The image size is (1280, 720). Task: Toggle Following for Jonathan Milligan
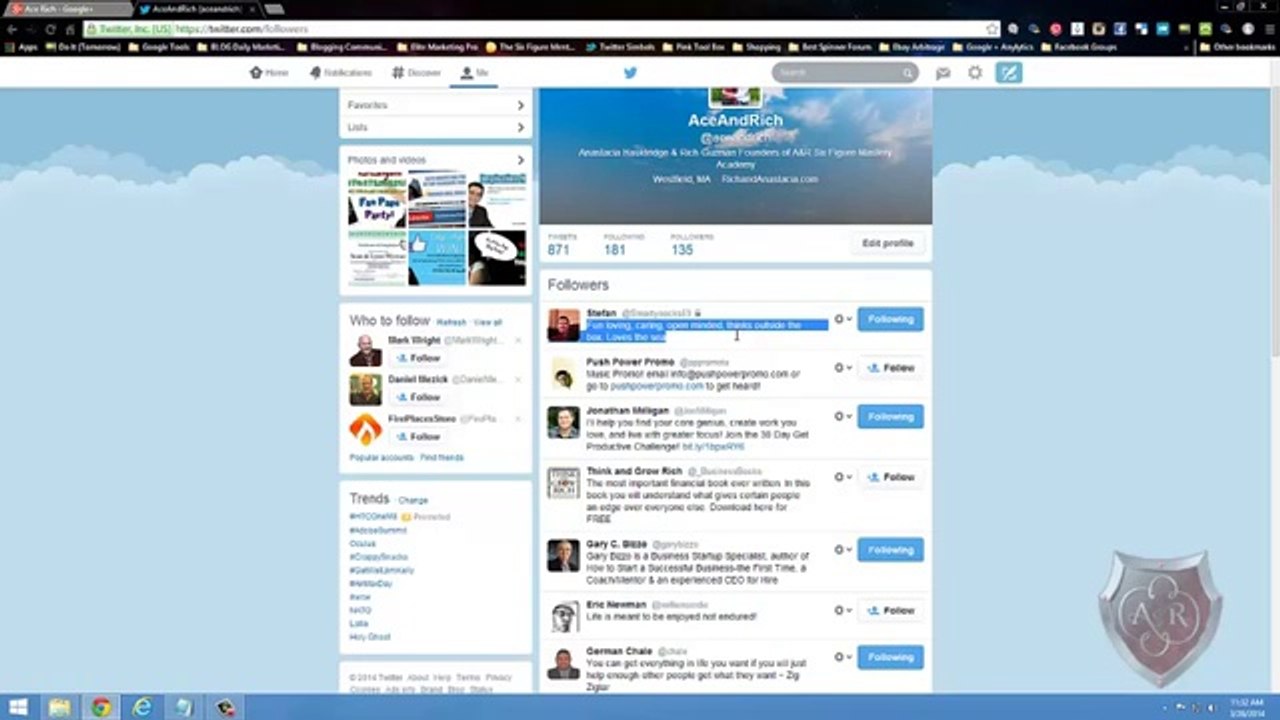890,416
